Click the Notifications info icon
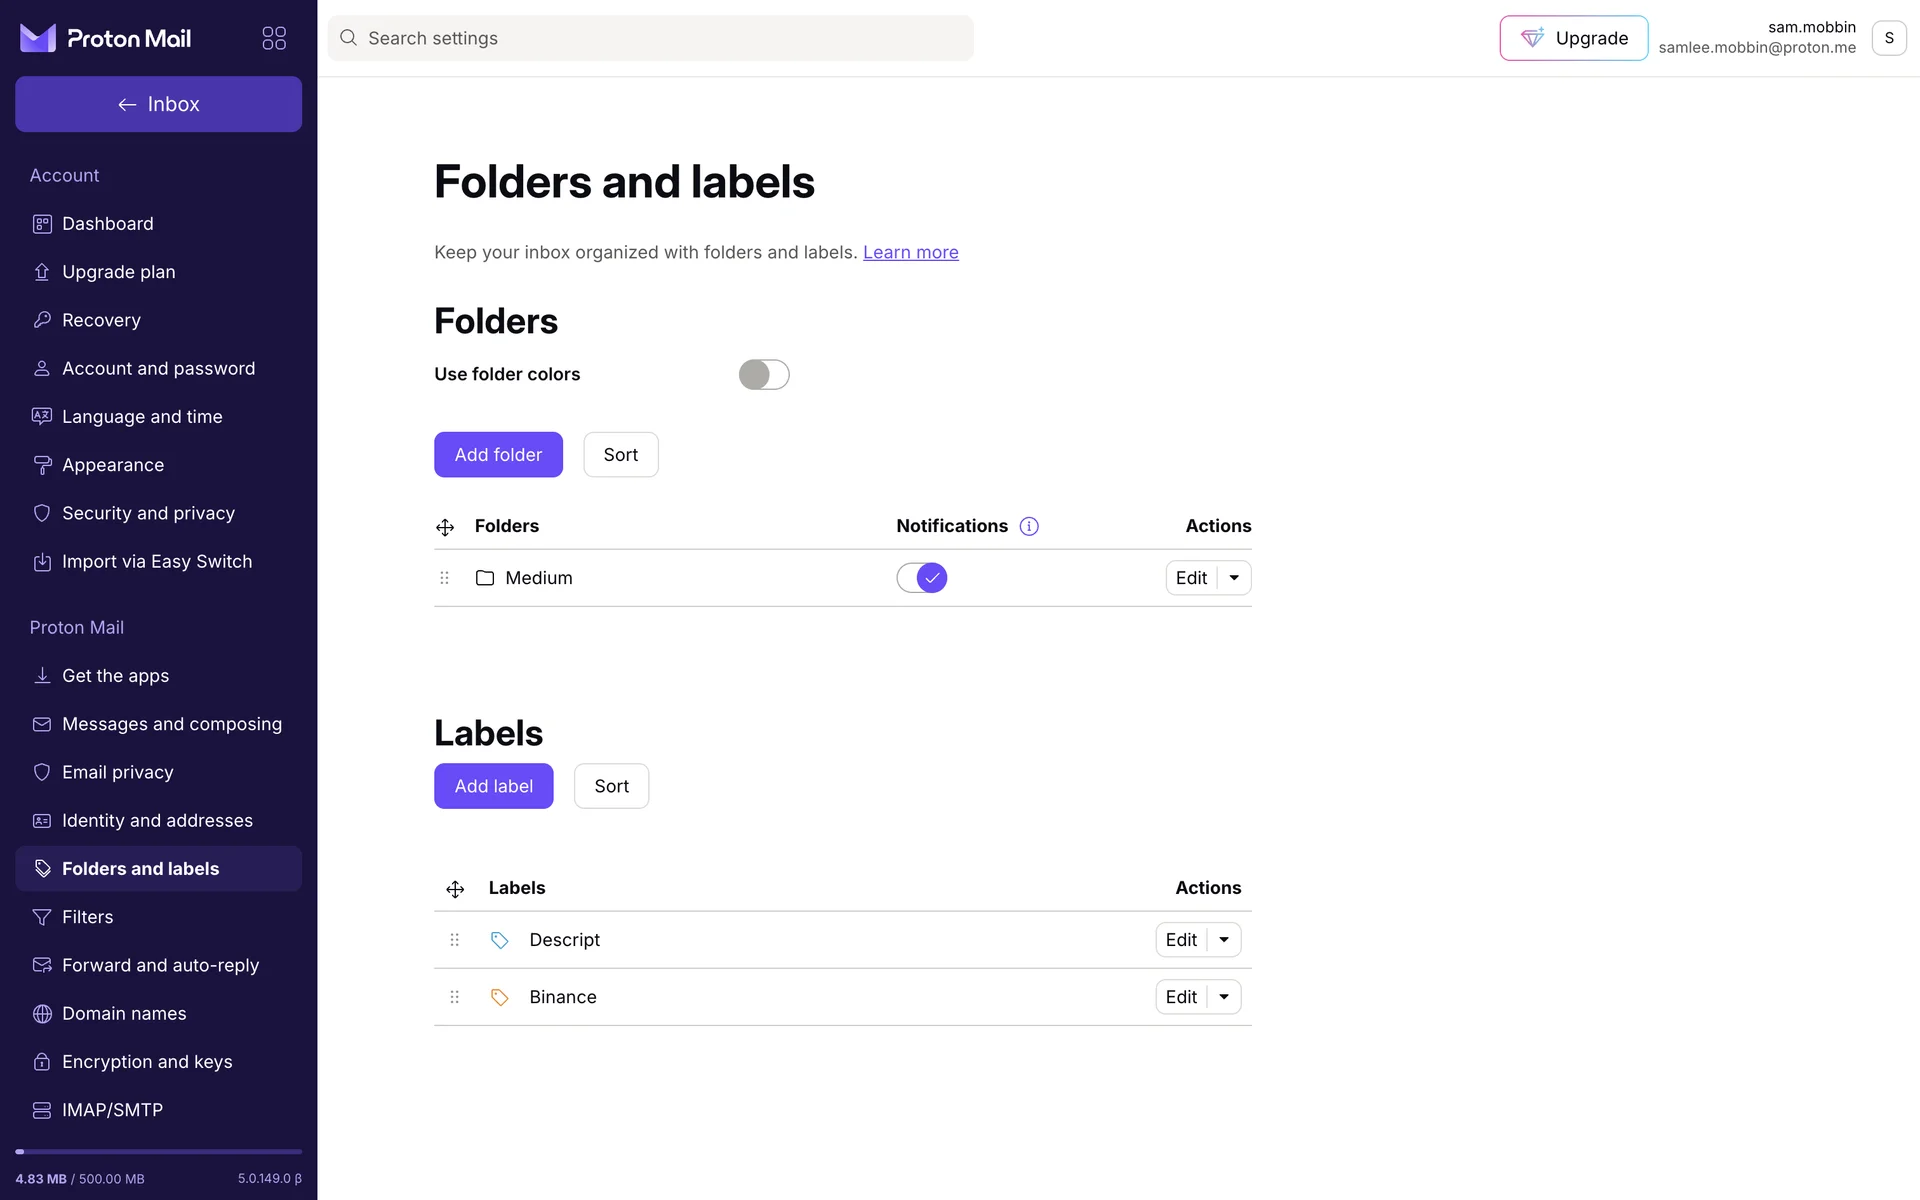Image resolution: width=1920 pixels, height=1200 pixels. click(1029, 526)
